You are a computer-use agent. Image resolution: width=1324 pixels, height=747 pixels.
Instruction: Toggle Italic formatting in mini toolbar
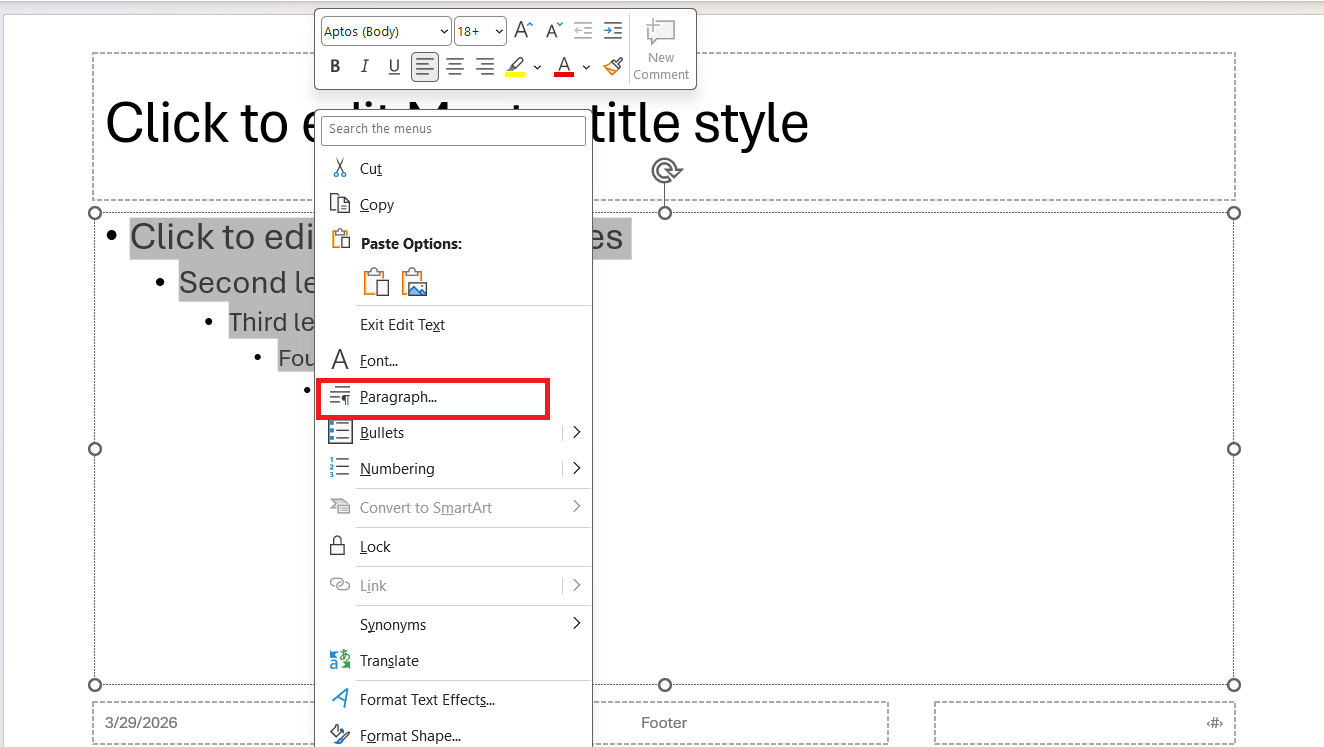tap(365, 67)
